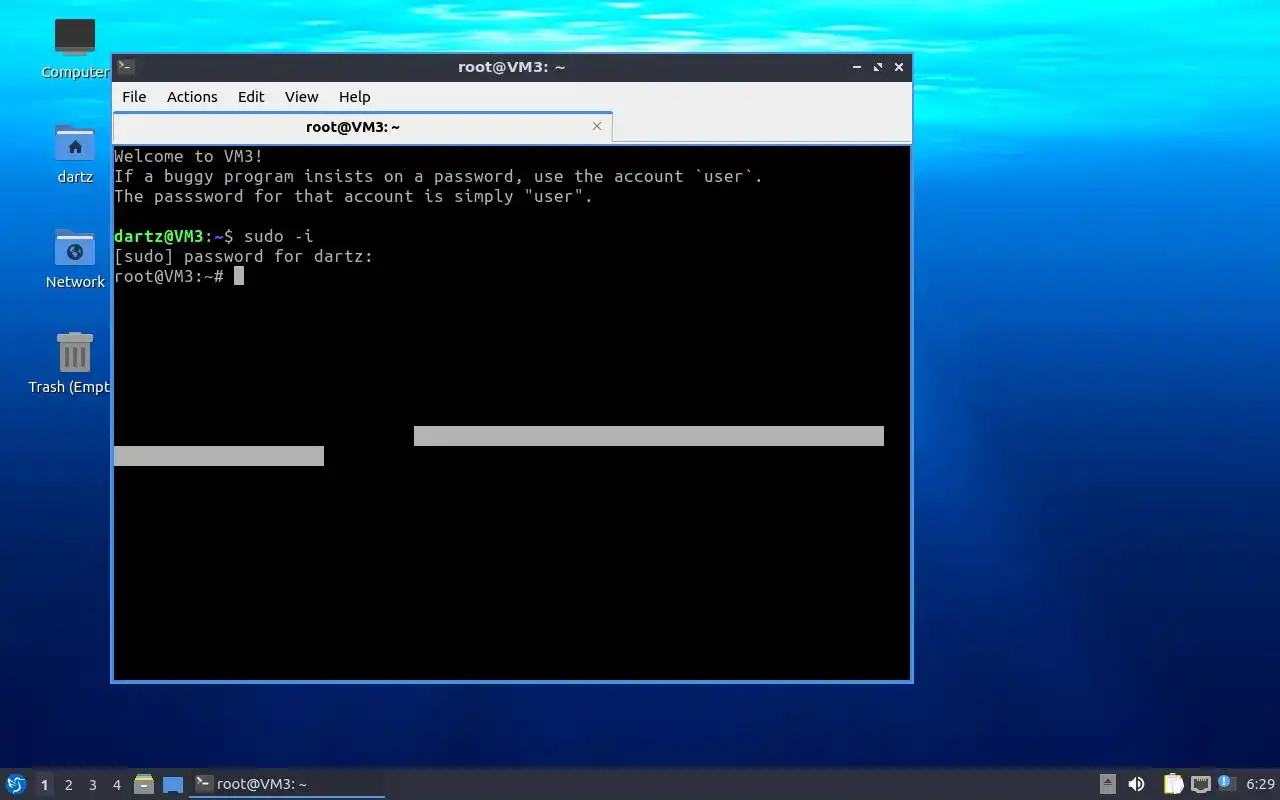Open the removable media eject applet
The height and width of the screenshot is (800, 1280).
click(1107, 784)
